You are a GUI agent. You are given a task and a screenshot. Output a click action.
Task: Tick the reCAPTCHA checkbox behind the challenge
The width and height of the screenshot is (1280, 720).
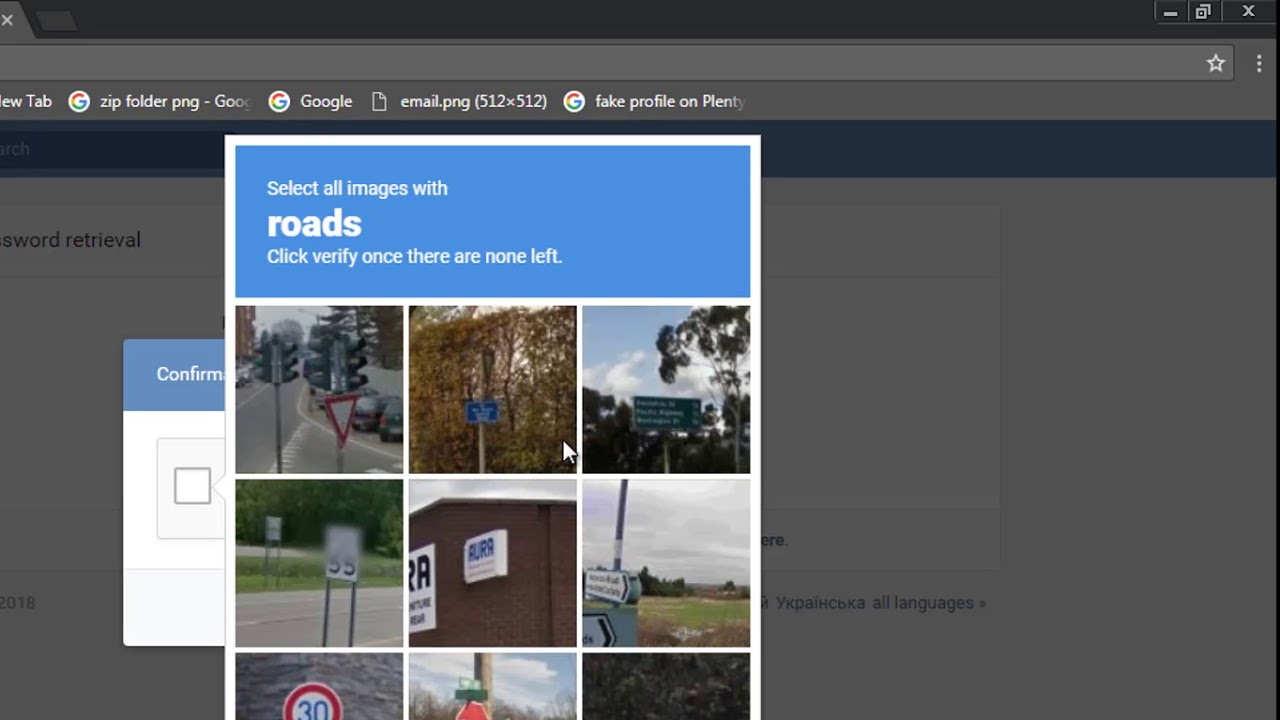192,486
